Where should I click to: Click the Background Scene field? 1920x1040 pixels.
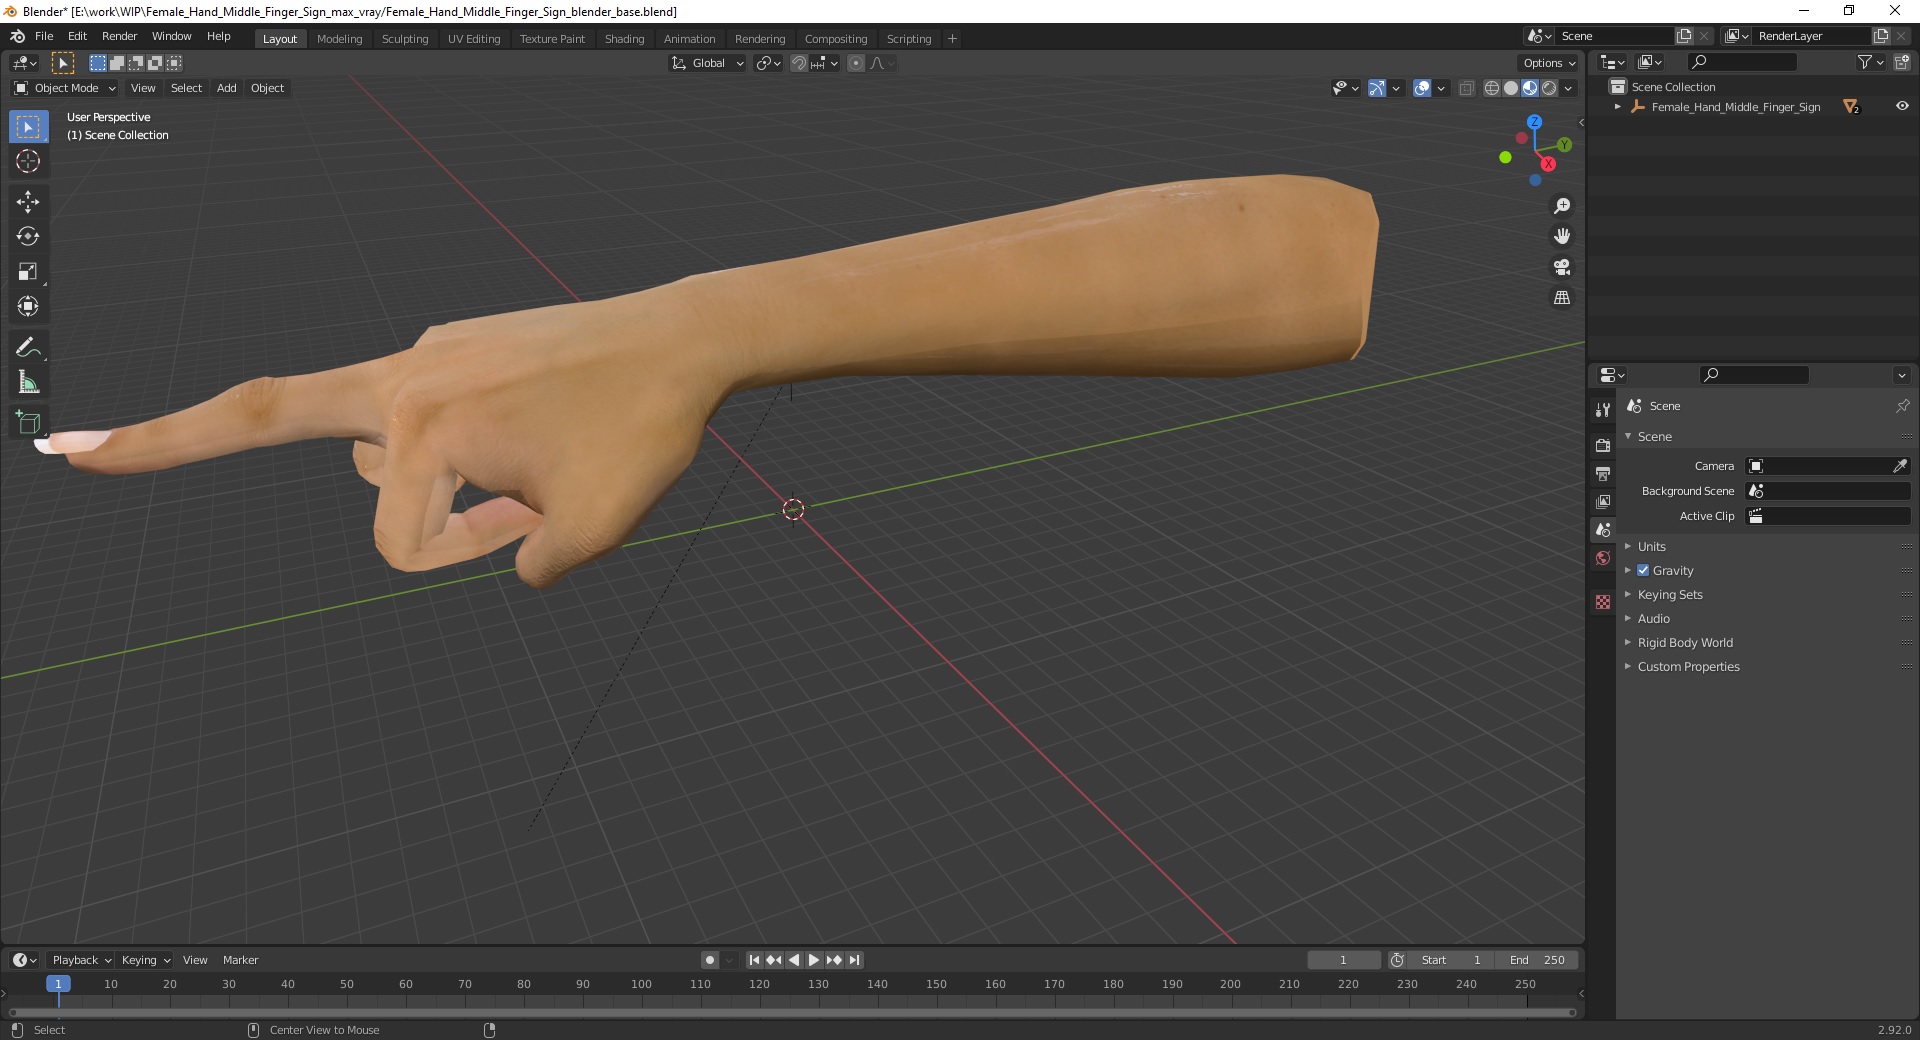click(x=1828, y=491)
